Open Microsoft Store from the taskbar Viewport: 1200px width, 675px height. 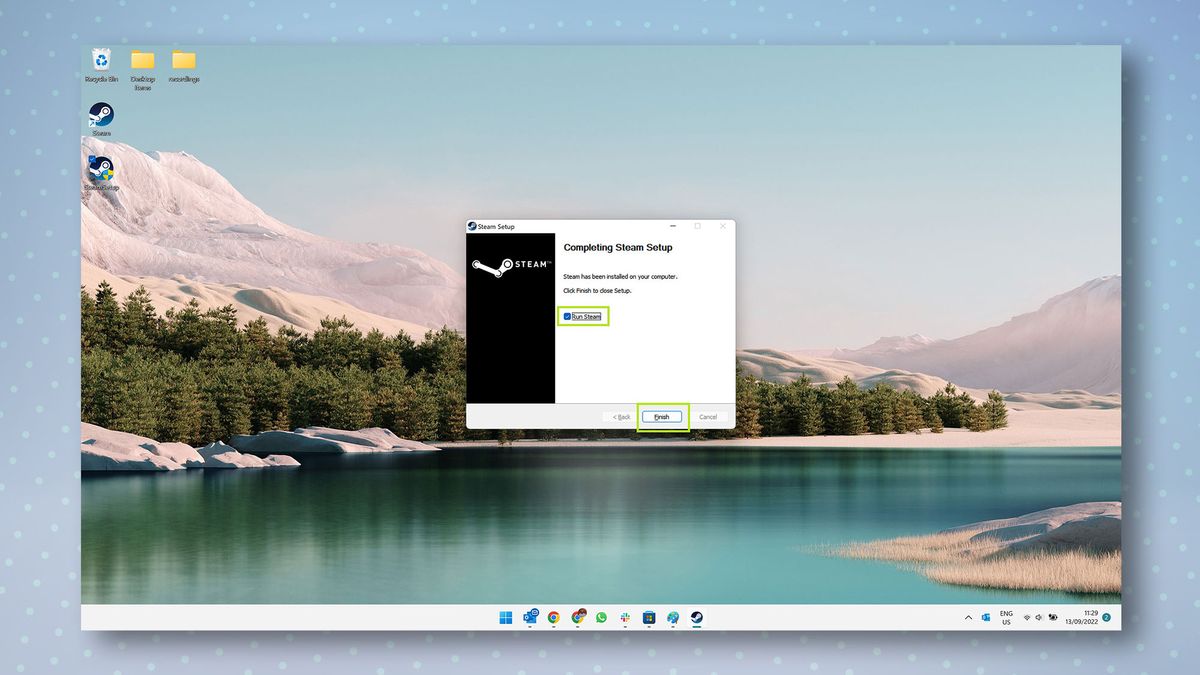647,617
